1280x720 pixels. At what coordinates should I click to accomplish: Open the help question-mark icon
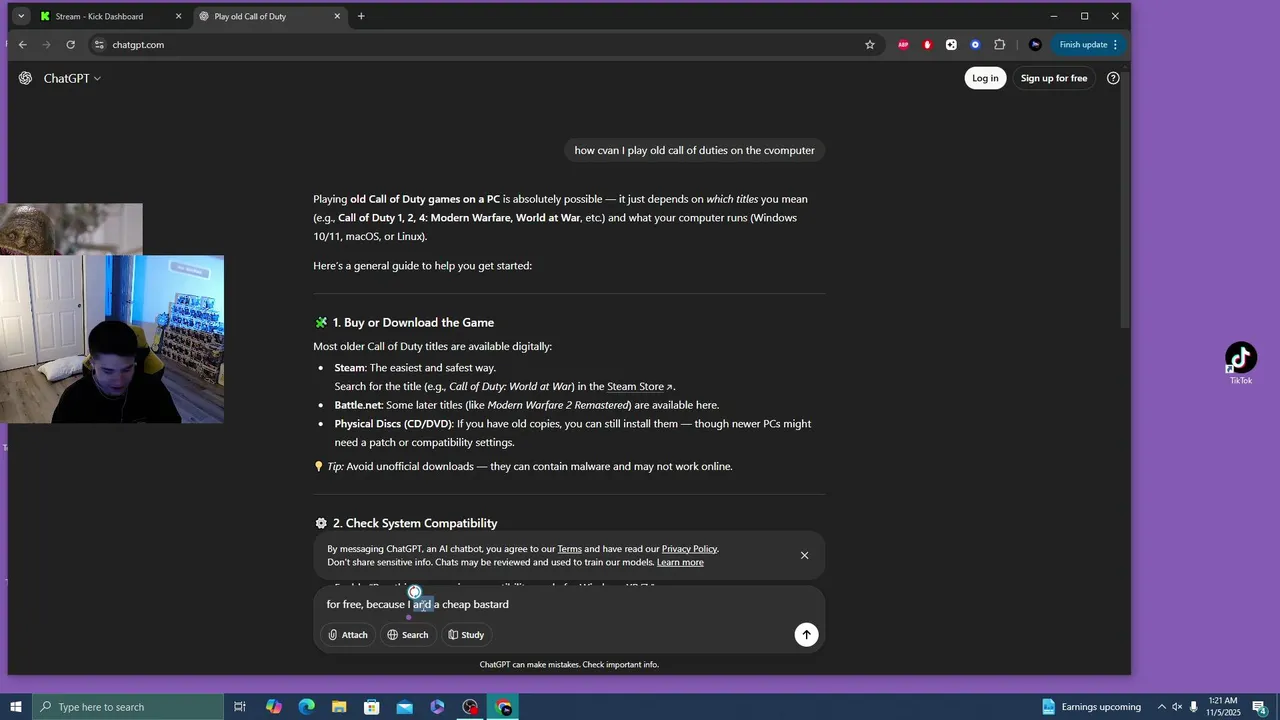click(1113, 78)
